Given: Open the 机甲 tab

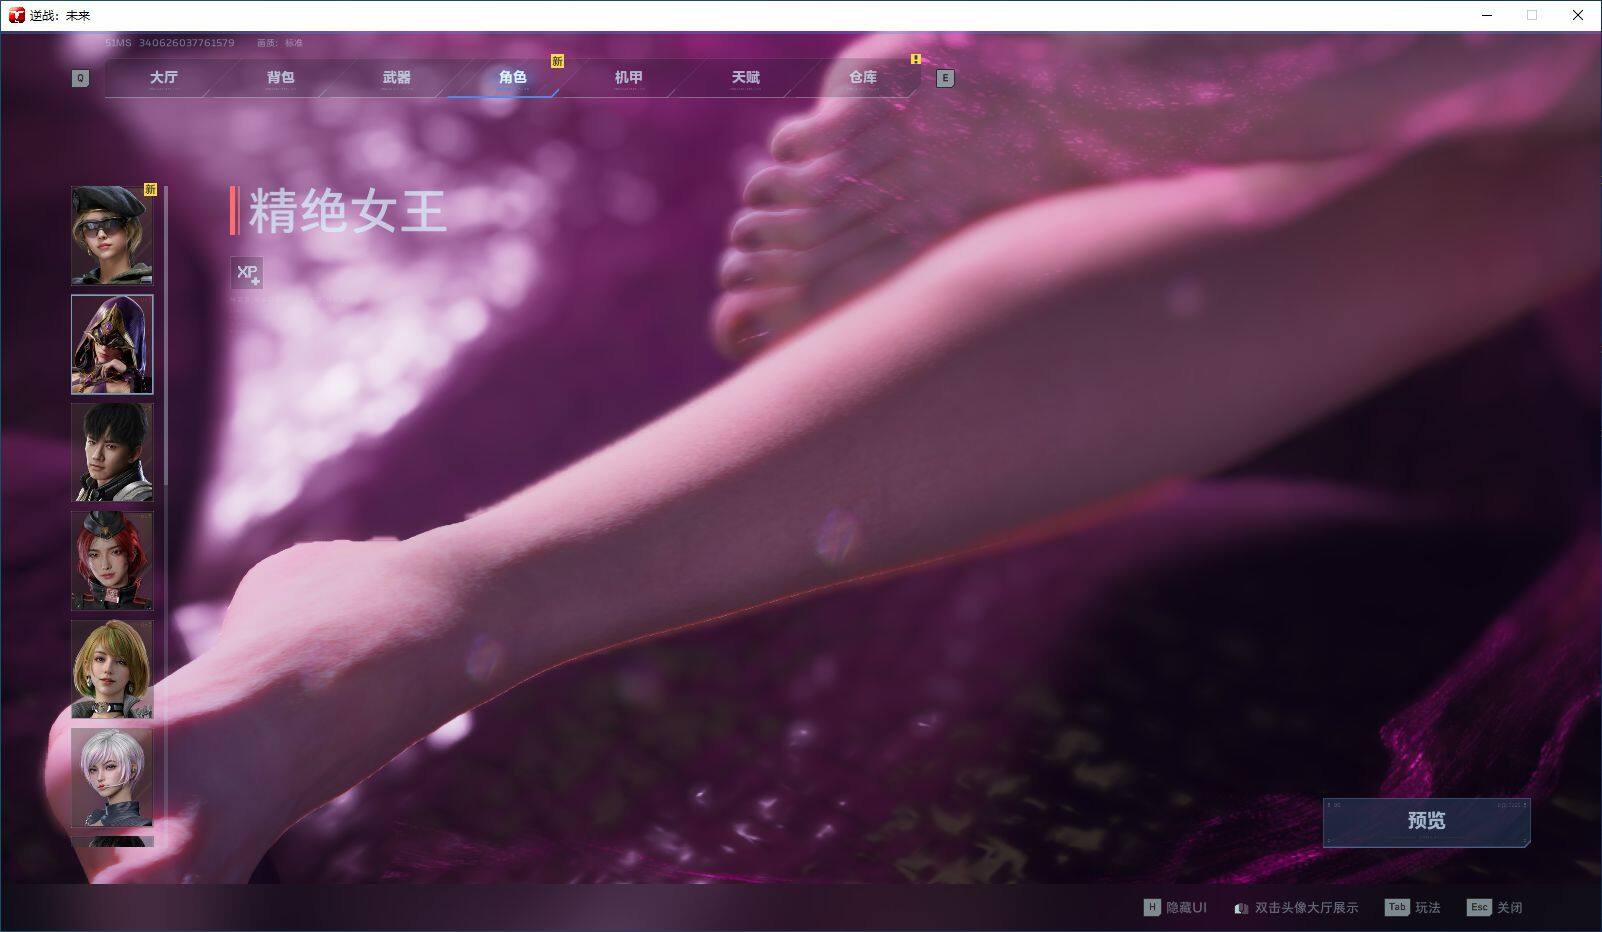Looking at the screenshot, I should point(629,78).
